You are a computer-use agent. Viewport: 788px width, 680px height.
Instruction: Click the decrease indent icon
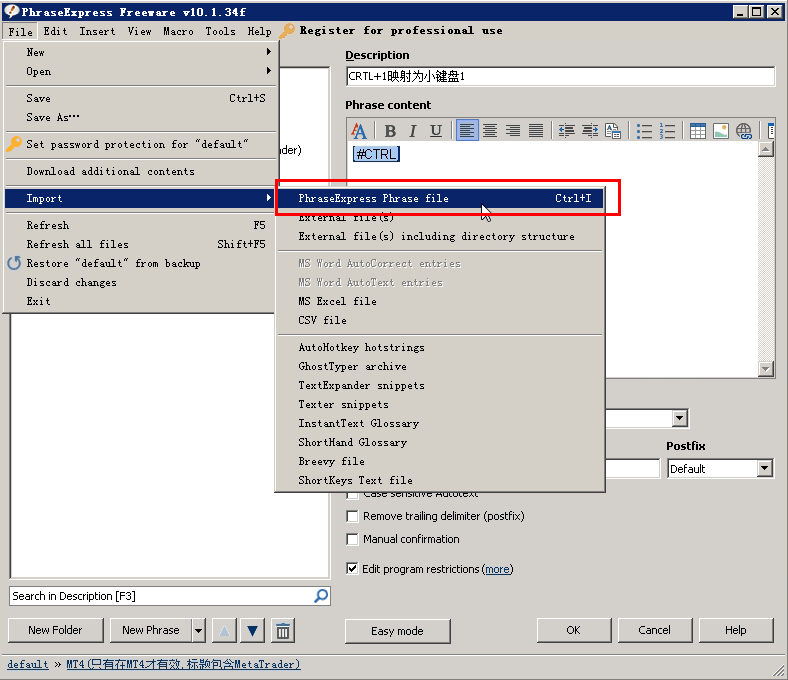pos(567,131)
